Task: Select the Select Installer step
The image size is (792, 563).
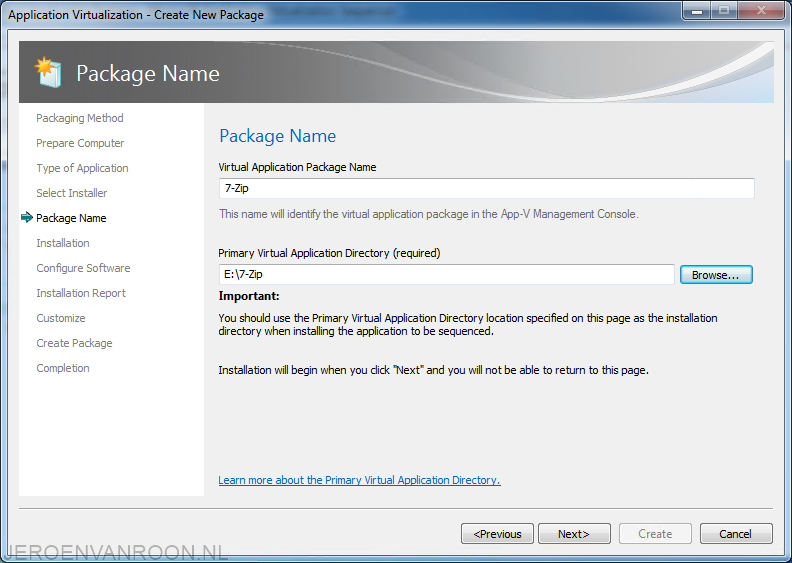Action: click(x=72, y=193)
